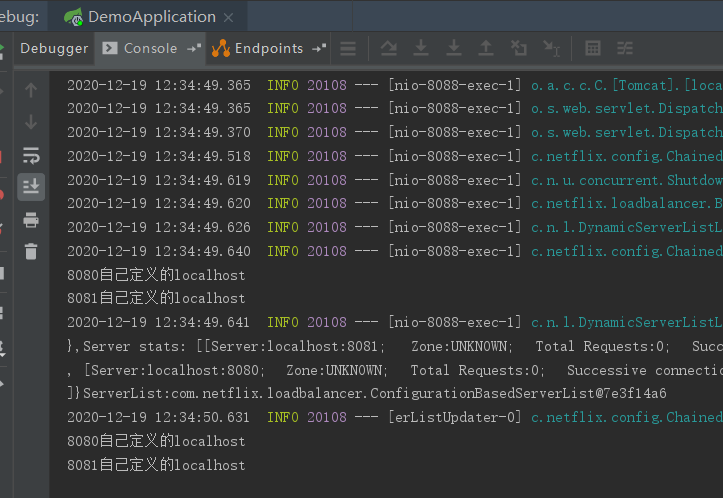Screen dimensions: 723x498
Task: Open the Evaluate Expression calculator icon
Action: click(x=593, y=48)
